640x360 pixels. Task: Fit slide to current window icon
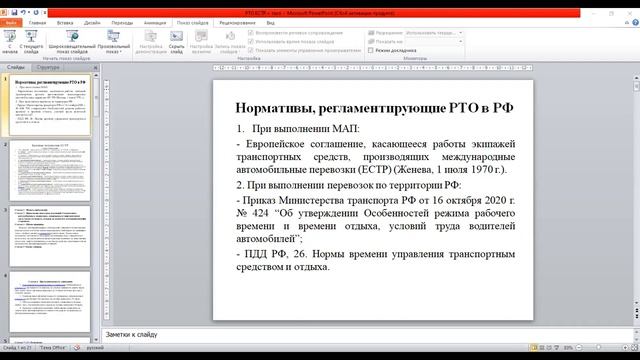634,348
